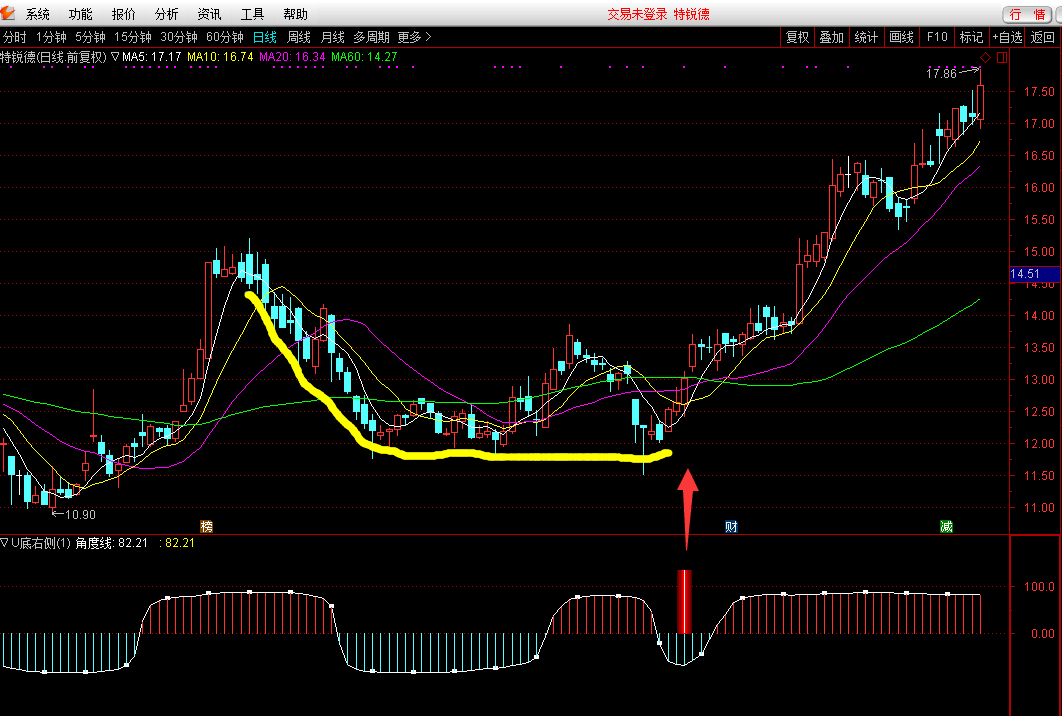Open the 多周期 multi-period view

click(371, 37)
